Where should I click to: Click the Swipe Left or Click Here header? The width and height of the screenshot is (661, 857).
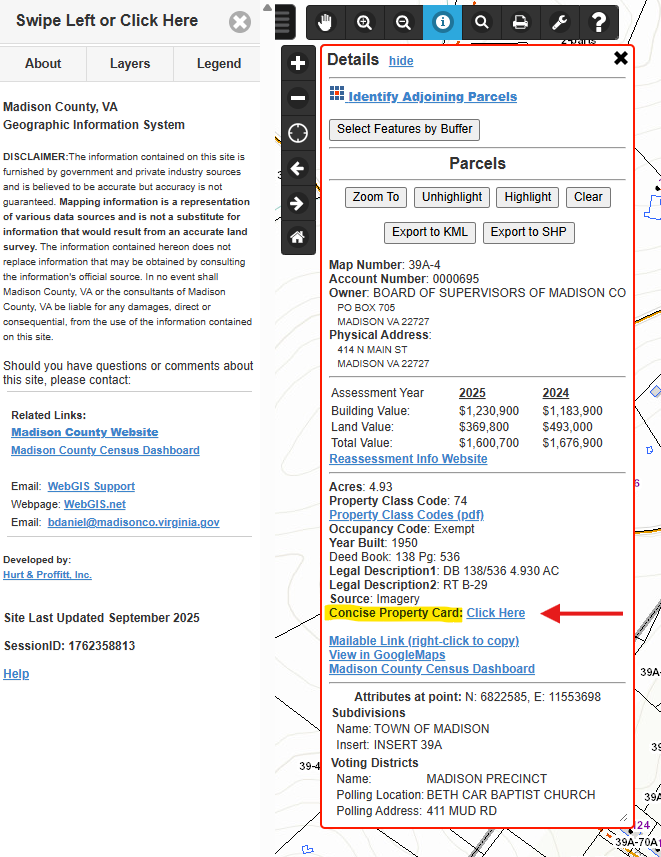coord(107,21)
